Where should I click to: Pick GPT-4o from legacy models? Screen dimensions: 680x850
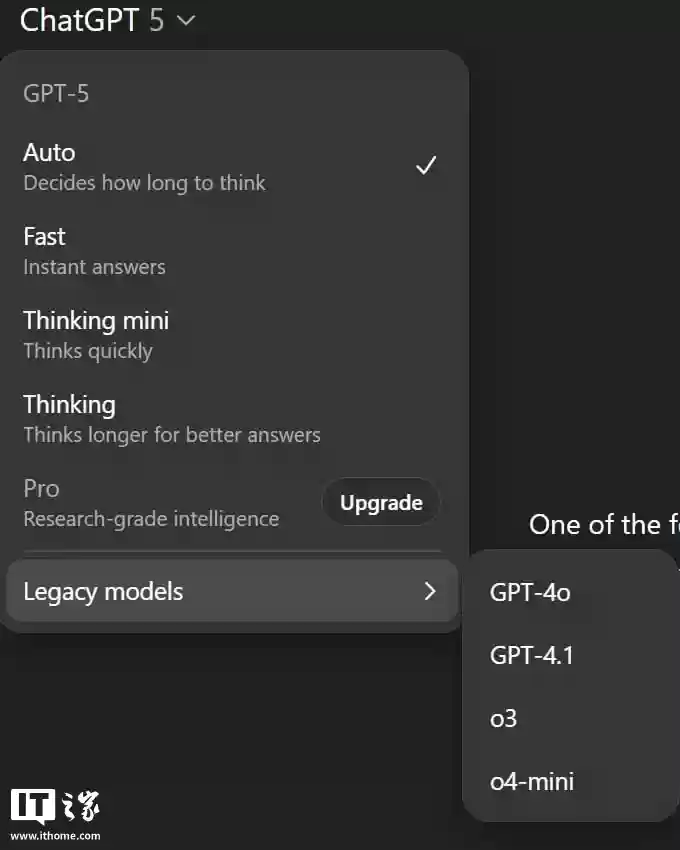click(530, 592)
